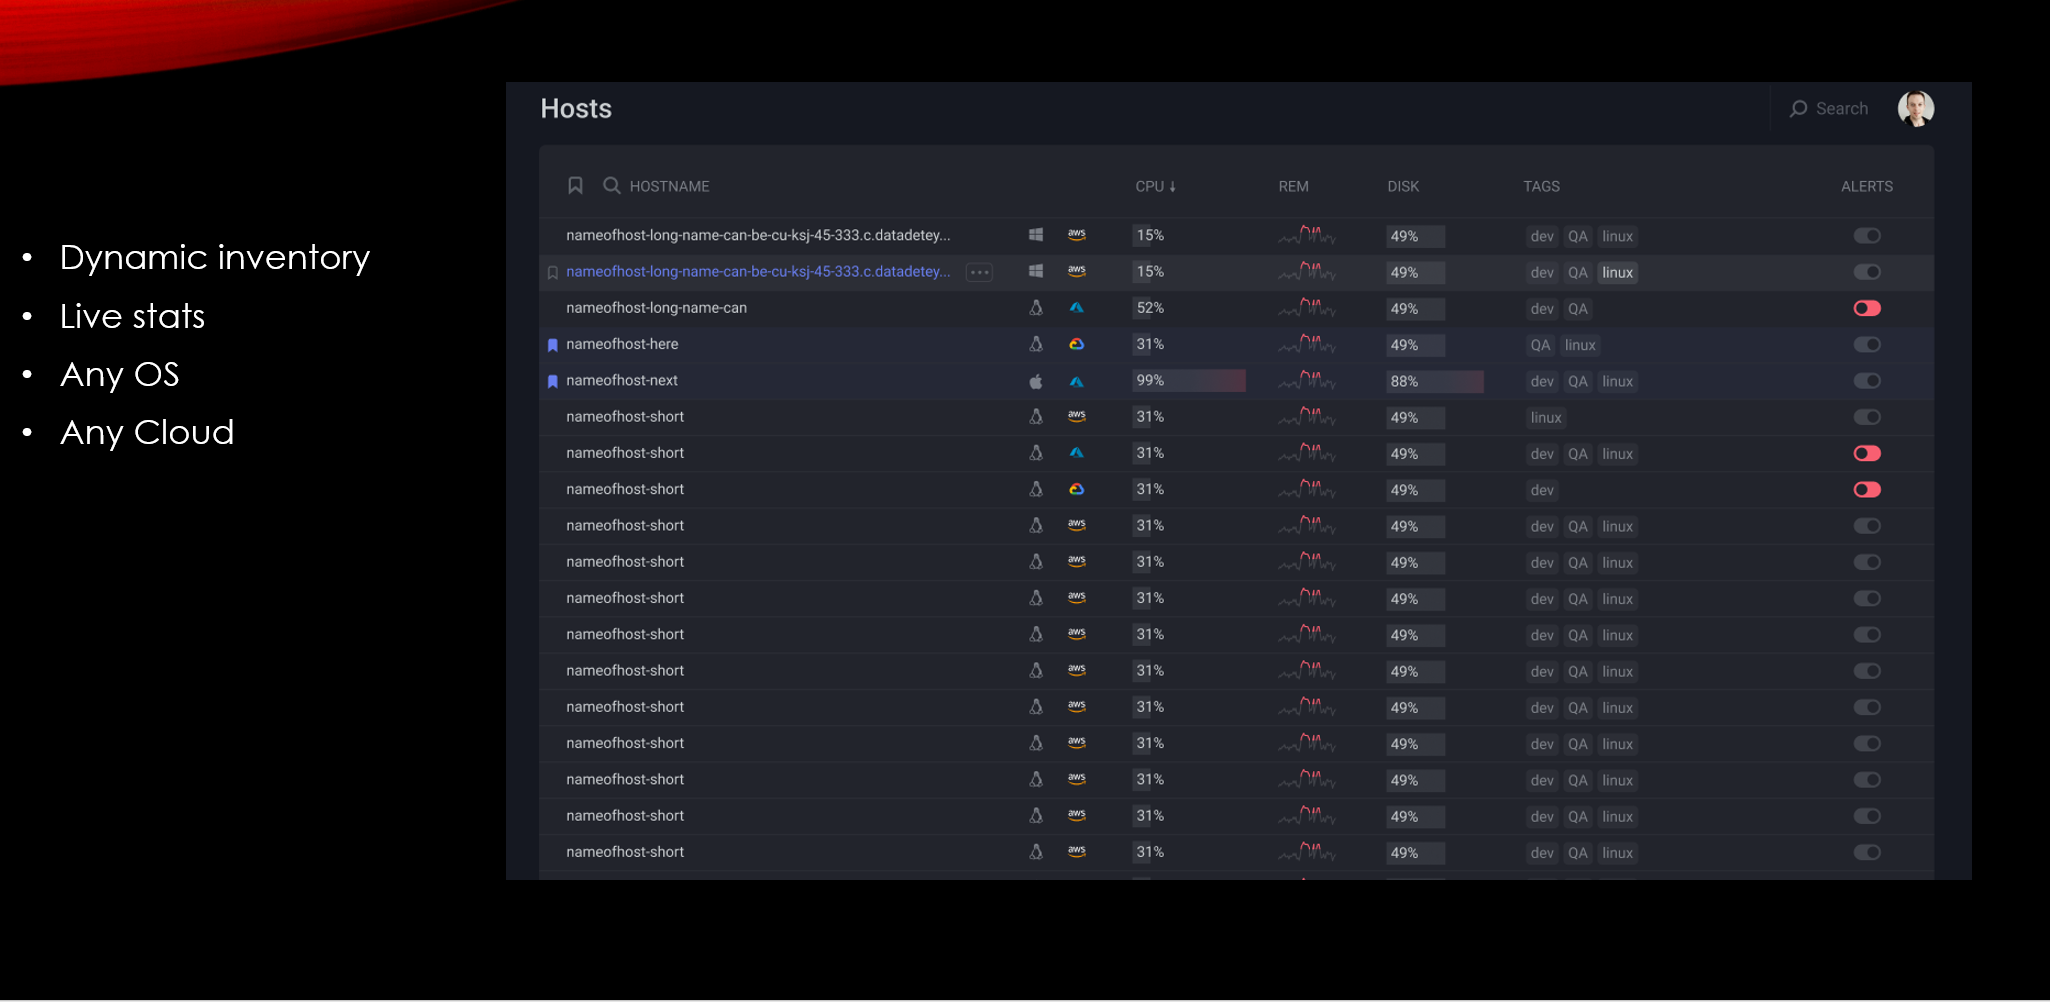Click the hostname search magnifier icon
This screenshot has height=1002, width=2050.
(x=611, y=186)
